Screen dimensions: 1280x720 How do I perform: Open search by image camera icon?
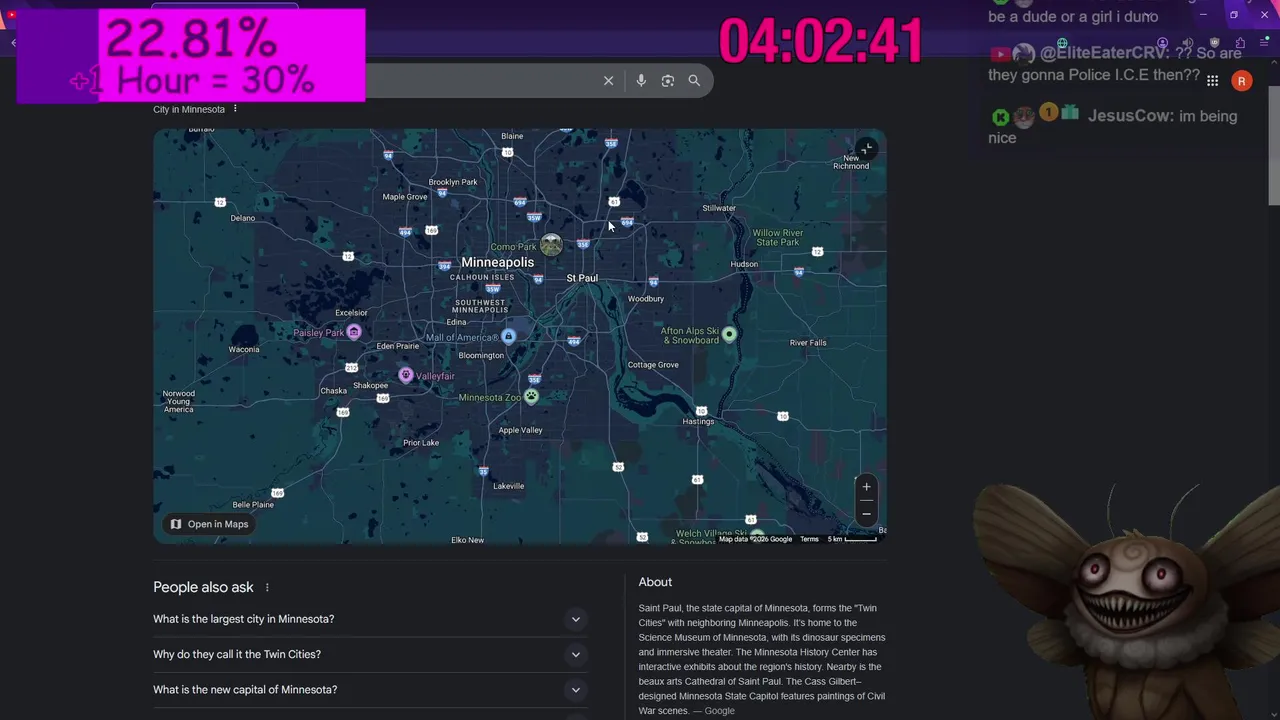tap(668, 81)
